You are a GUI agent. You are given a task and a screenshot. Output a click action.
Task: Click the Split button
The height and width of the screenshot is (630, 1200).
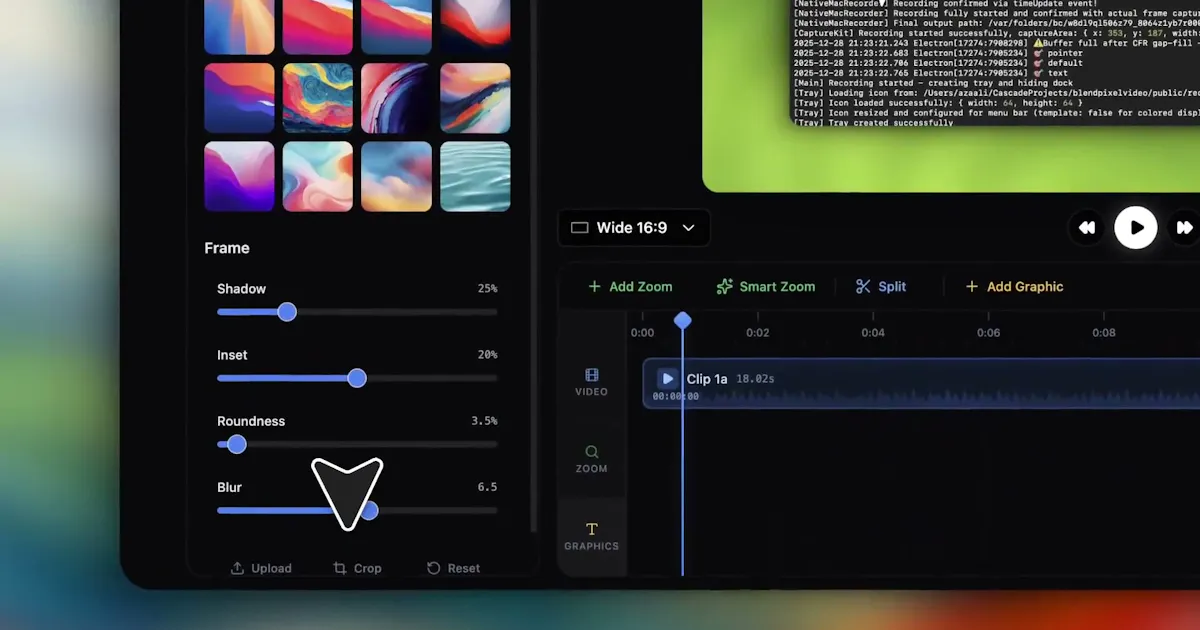pyautogui.click(x=881, y=287)
